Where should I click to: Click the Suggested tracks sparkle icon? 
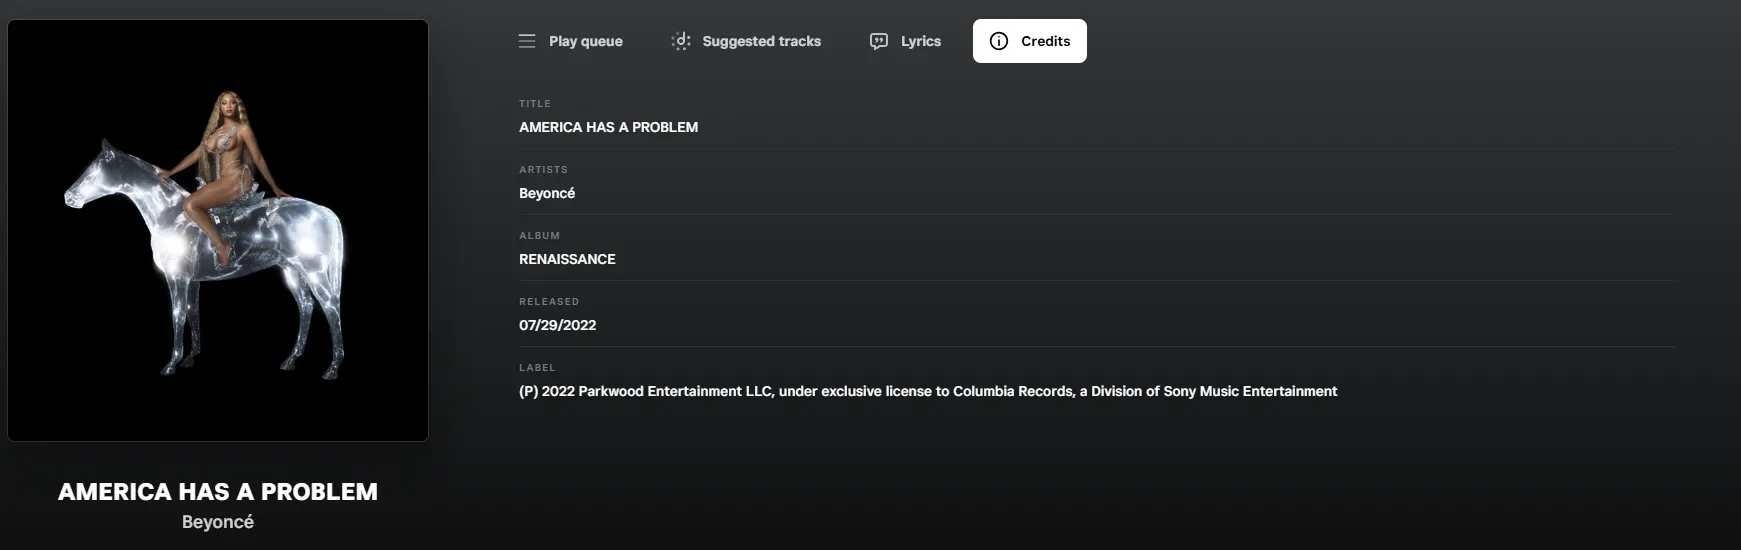pyautogui.click(x=681, y=41)
